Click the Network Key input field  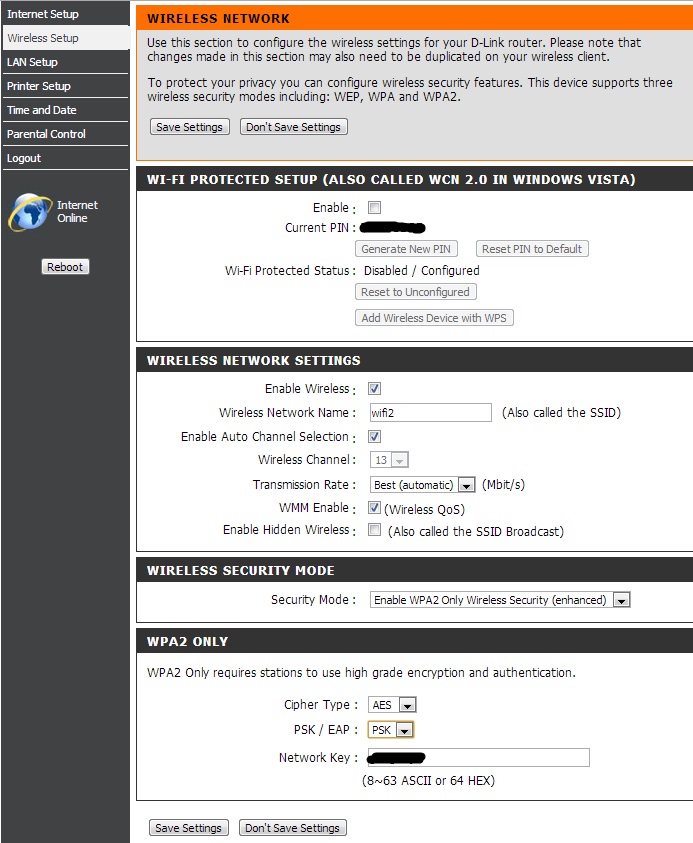pos(479,758)
